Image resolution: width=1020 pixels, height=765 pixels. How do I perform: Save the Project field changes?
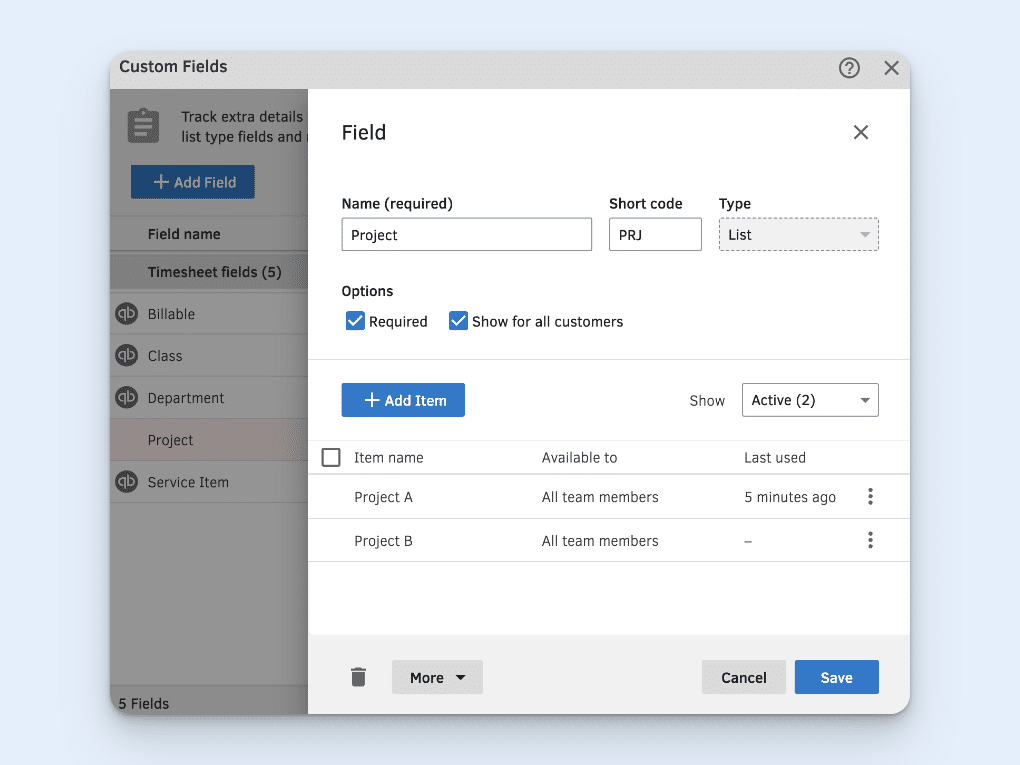click(836, 677)
